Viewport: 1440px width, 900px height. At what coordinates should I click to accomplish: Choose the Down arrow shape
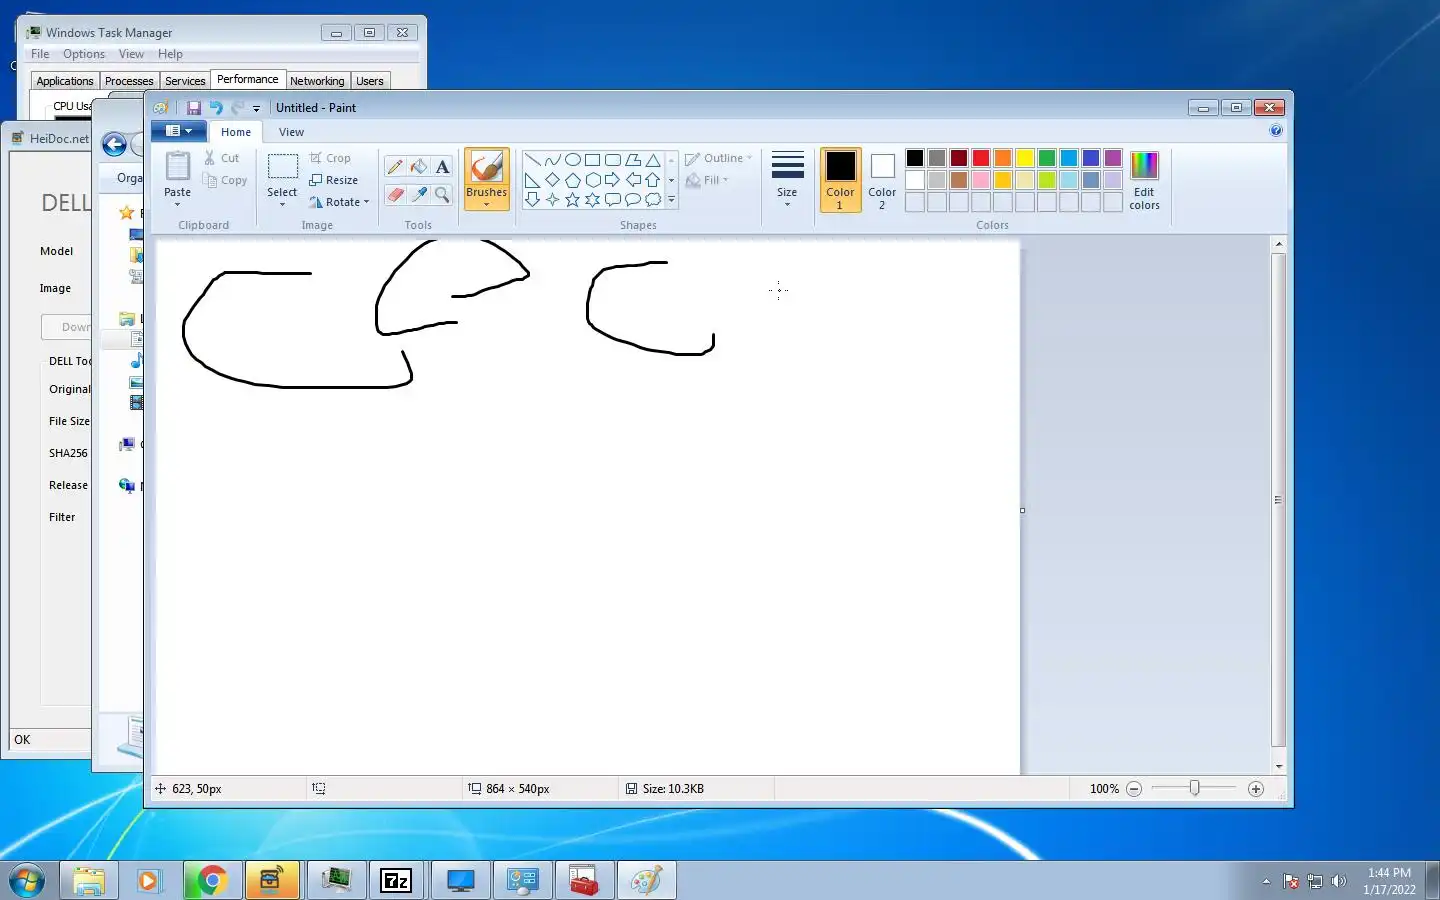tap(532, 200)
